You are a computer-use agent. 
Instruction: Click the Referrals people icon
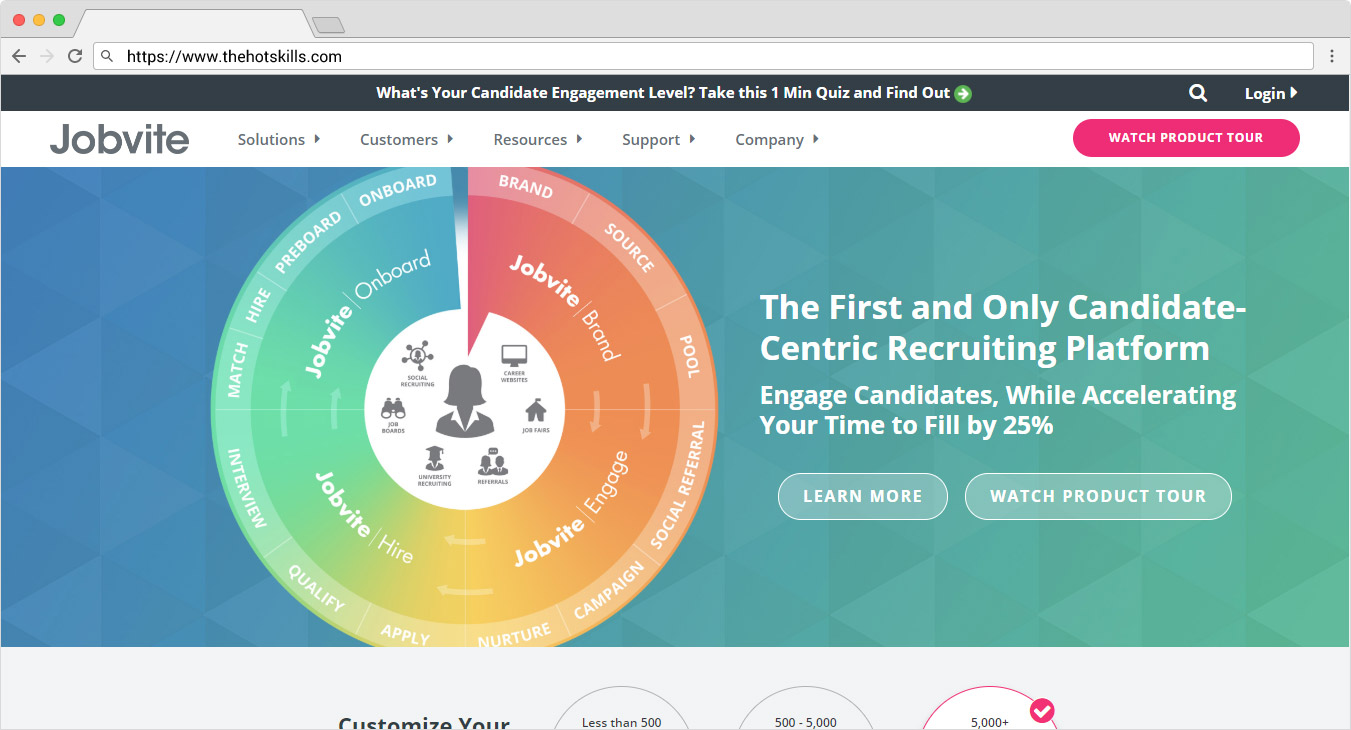[x=492, y=462]
